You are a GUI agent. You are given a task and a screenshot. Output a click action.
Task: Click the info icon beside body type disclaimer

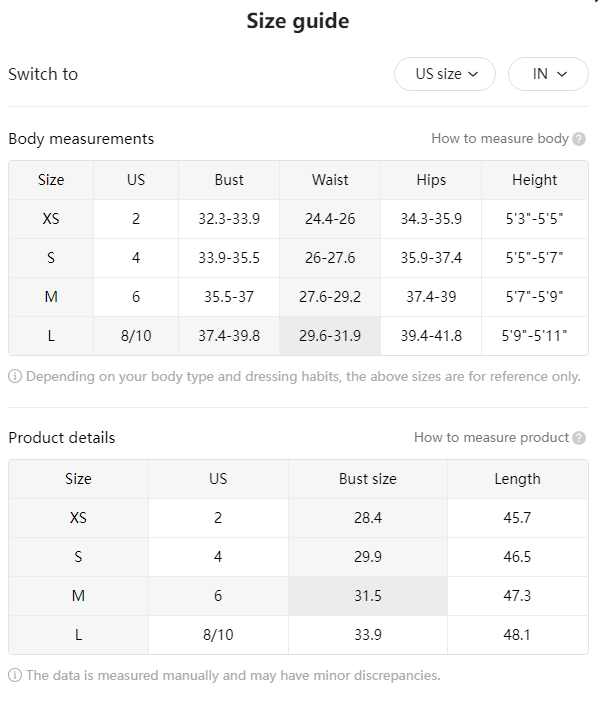(15, 376)
